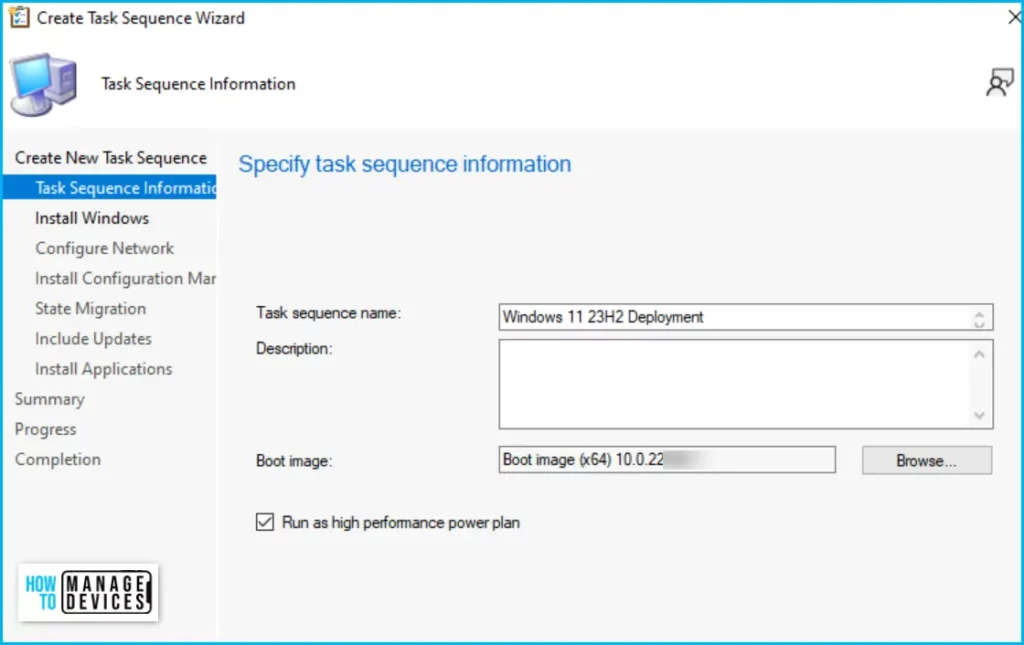Select Install Configuration Manager step
The image size is (1024, 645).
pyautogui.click(x=125, y=278)
